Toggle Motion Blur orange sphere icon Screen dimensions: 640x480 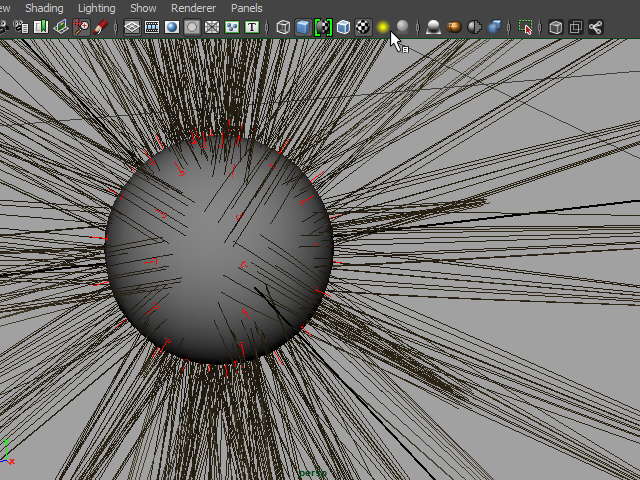tap(454, 27)
